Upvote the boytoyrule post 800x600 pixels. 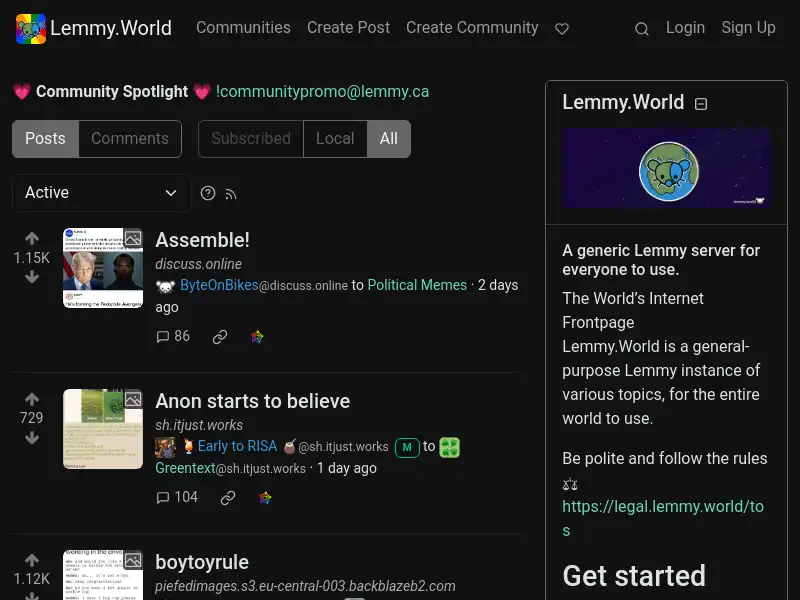(32, 560)
